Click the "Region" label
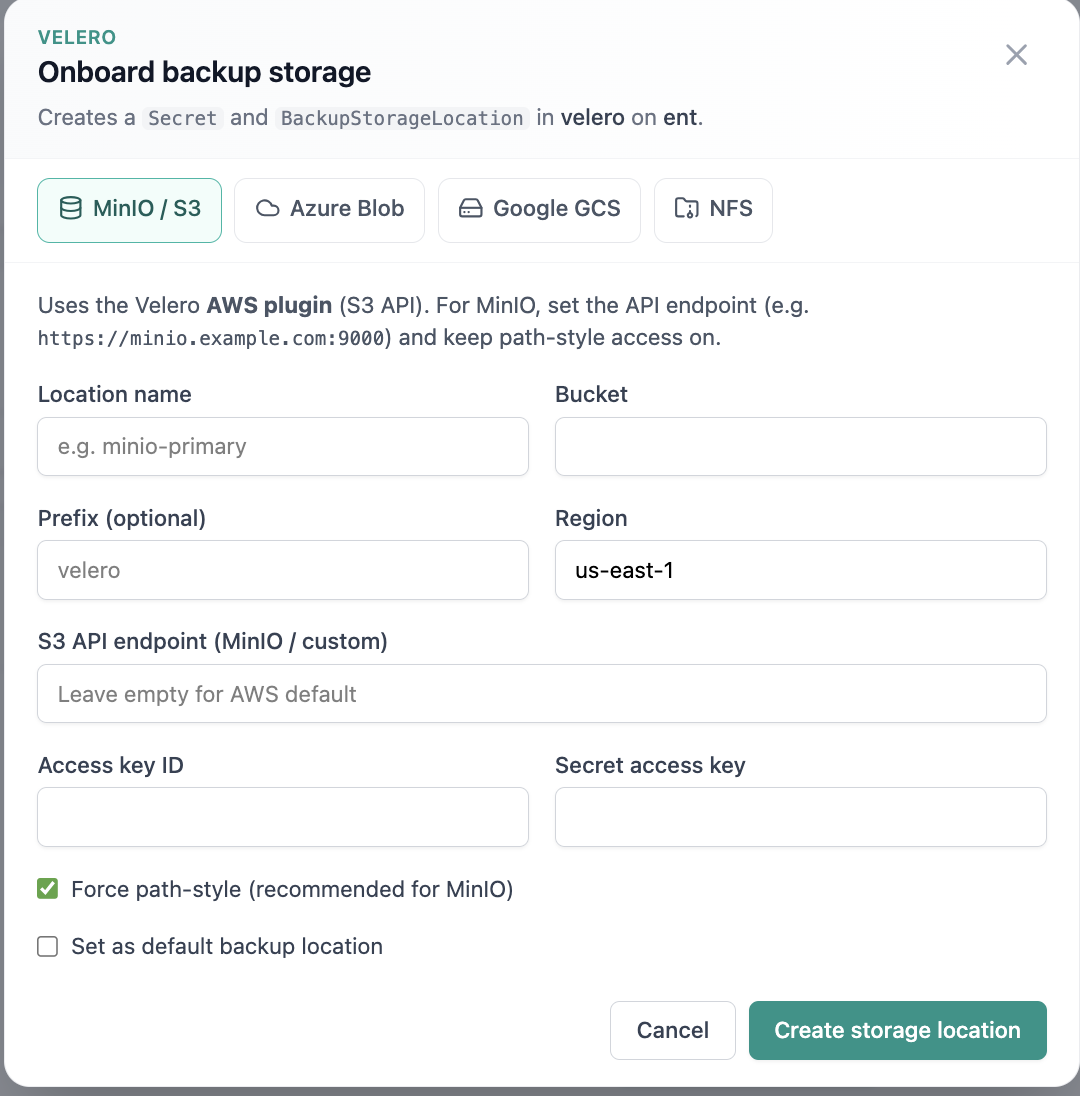 (x=591, y=519)
